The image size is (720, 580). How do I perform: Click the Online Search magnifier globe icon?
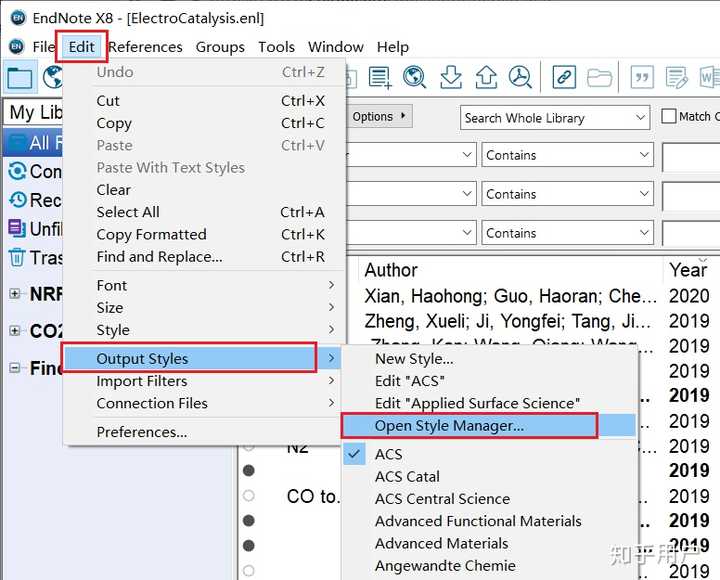[x=415, y=77]
